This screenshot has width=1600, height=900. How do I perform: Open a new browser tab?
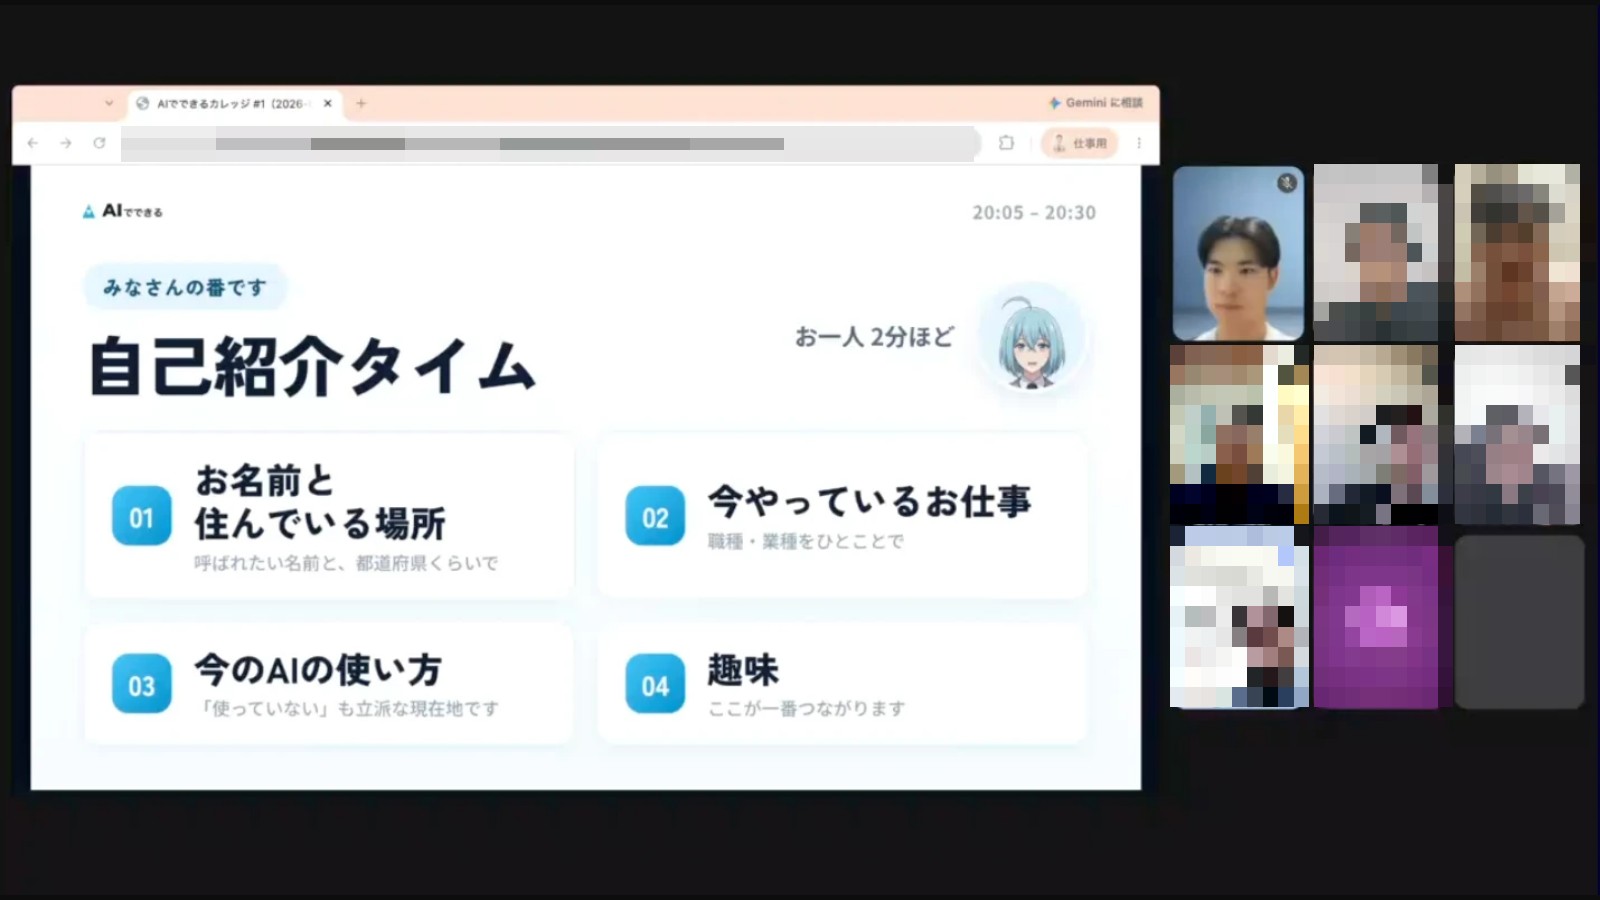(x=361, y=103)
